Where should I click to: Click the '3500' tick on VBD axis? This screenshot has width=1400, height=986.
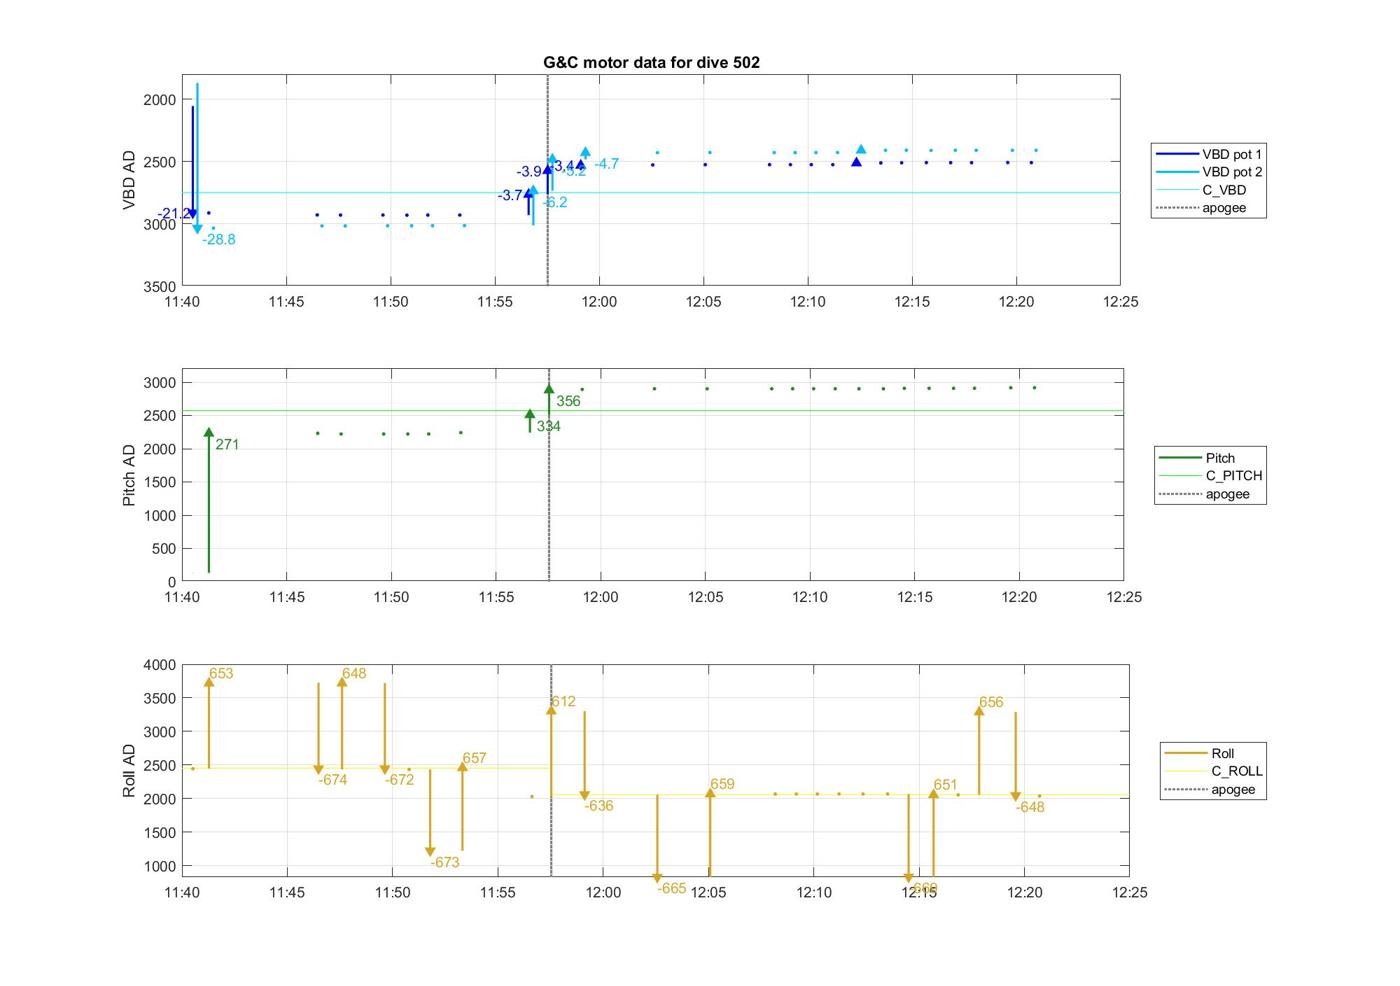pyautogui.click(x=160, y=287)
